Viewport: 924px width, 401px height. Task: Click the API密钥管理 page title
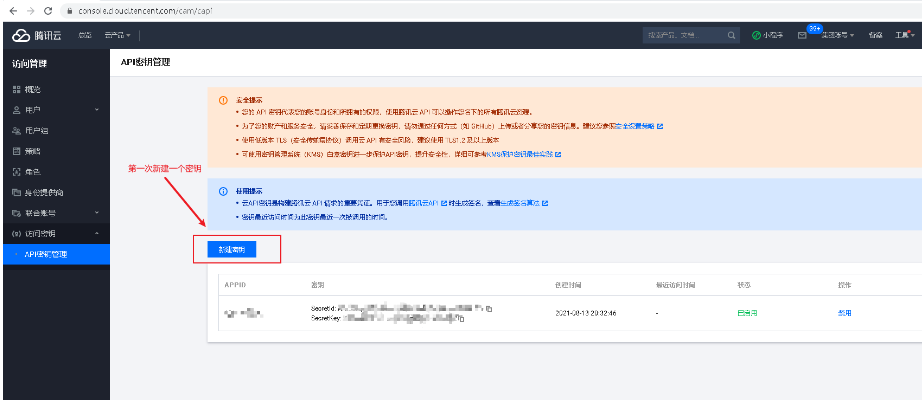click(x=145, y=62)
